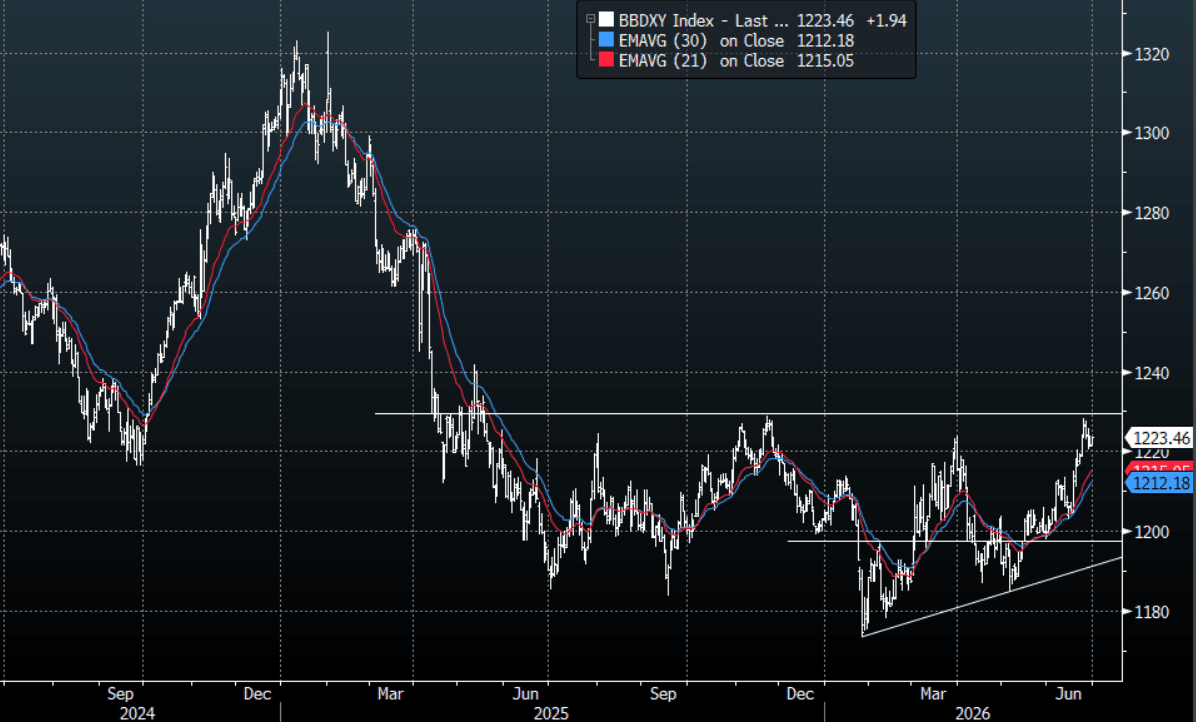Click the white 1223.46 last-price tag on the axis
This screenshot has width=1196, height=722.
click(x=1159, y=438)
